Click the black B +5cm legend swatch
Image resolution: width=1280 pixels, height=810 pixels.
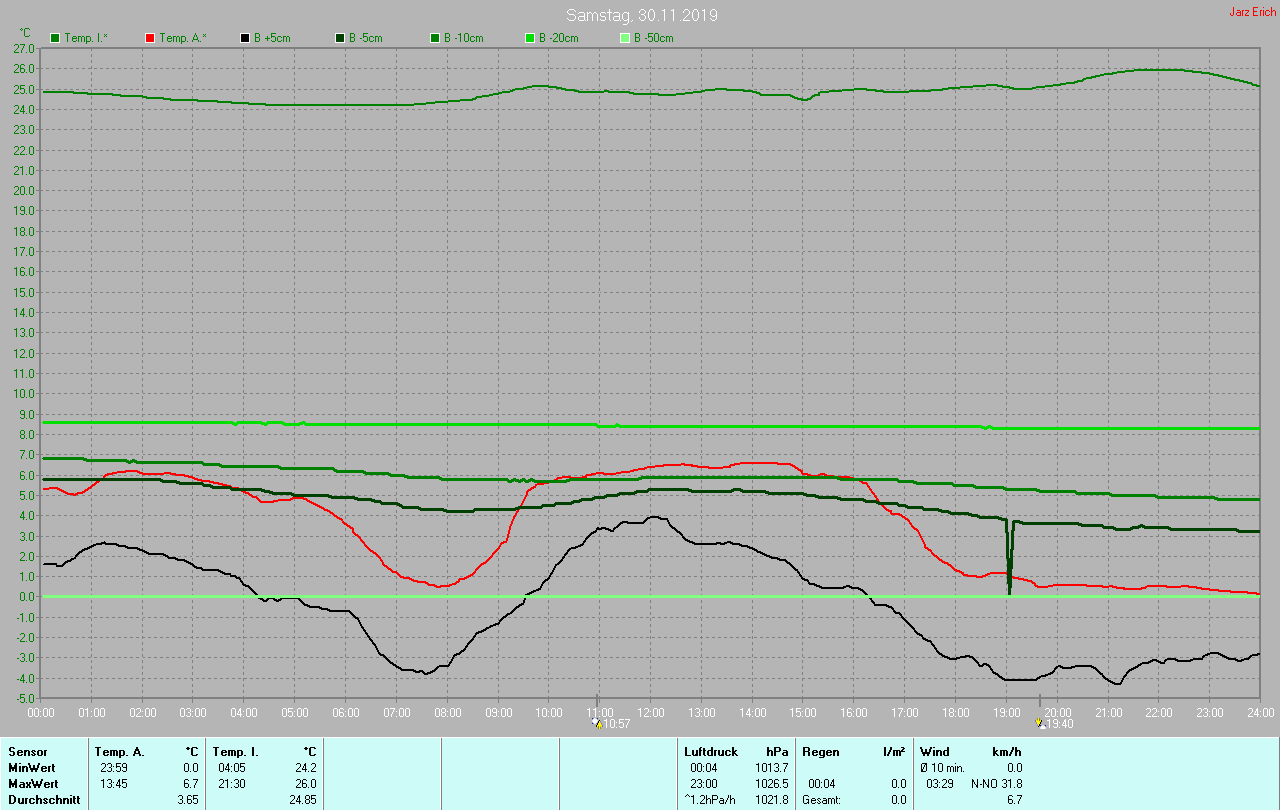coord(244,38)
